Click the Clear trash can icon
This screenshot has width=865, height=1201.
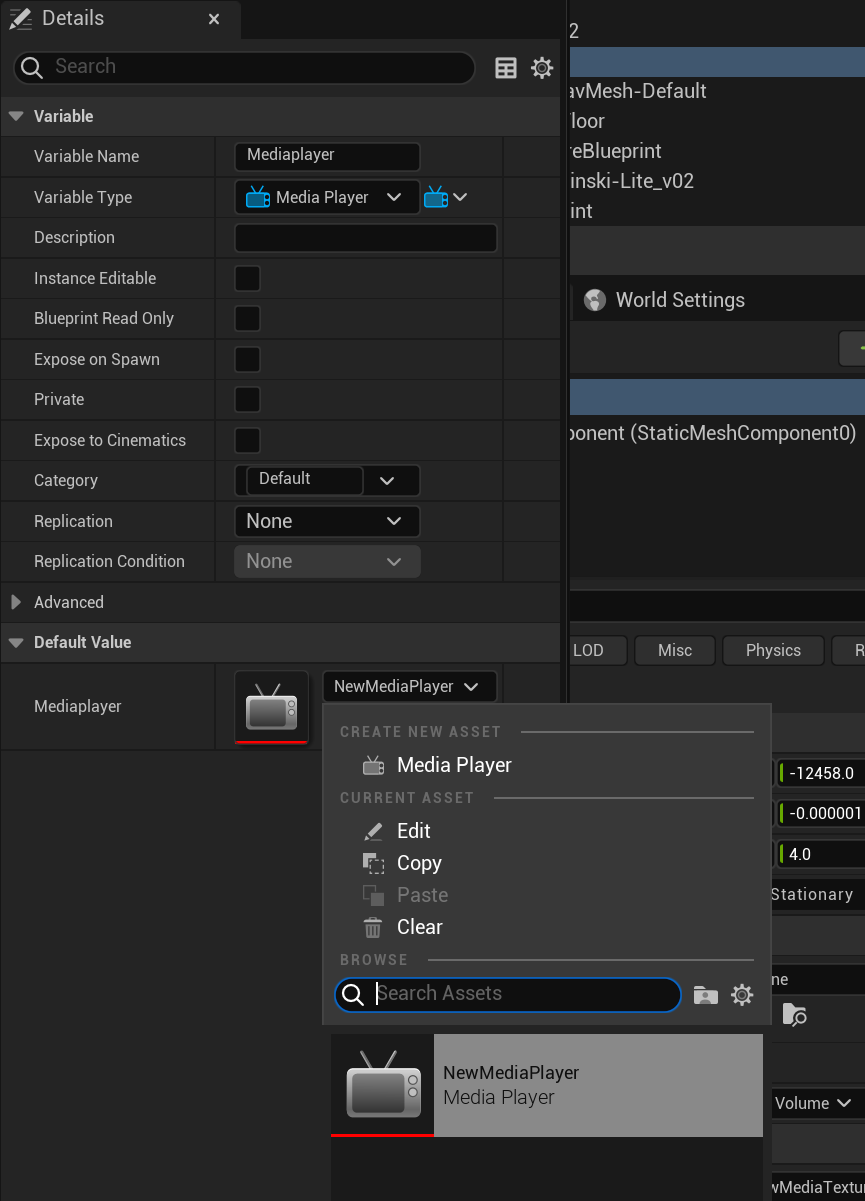373,927
